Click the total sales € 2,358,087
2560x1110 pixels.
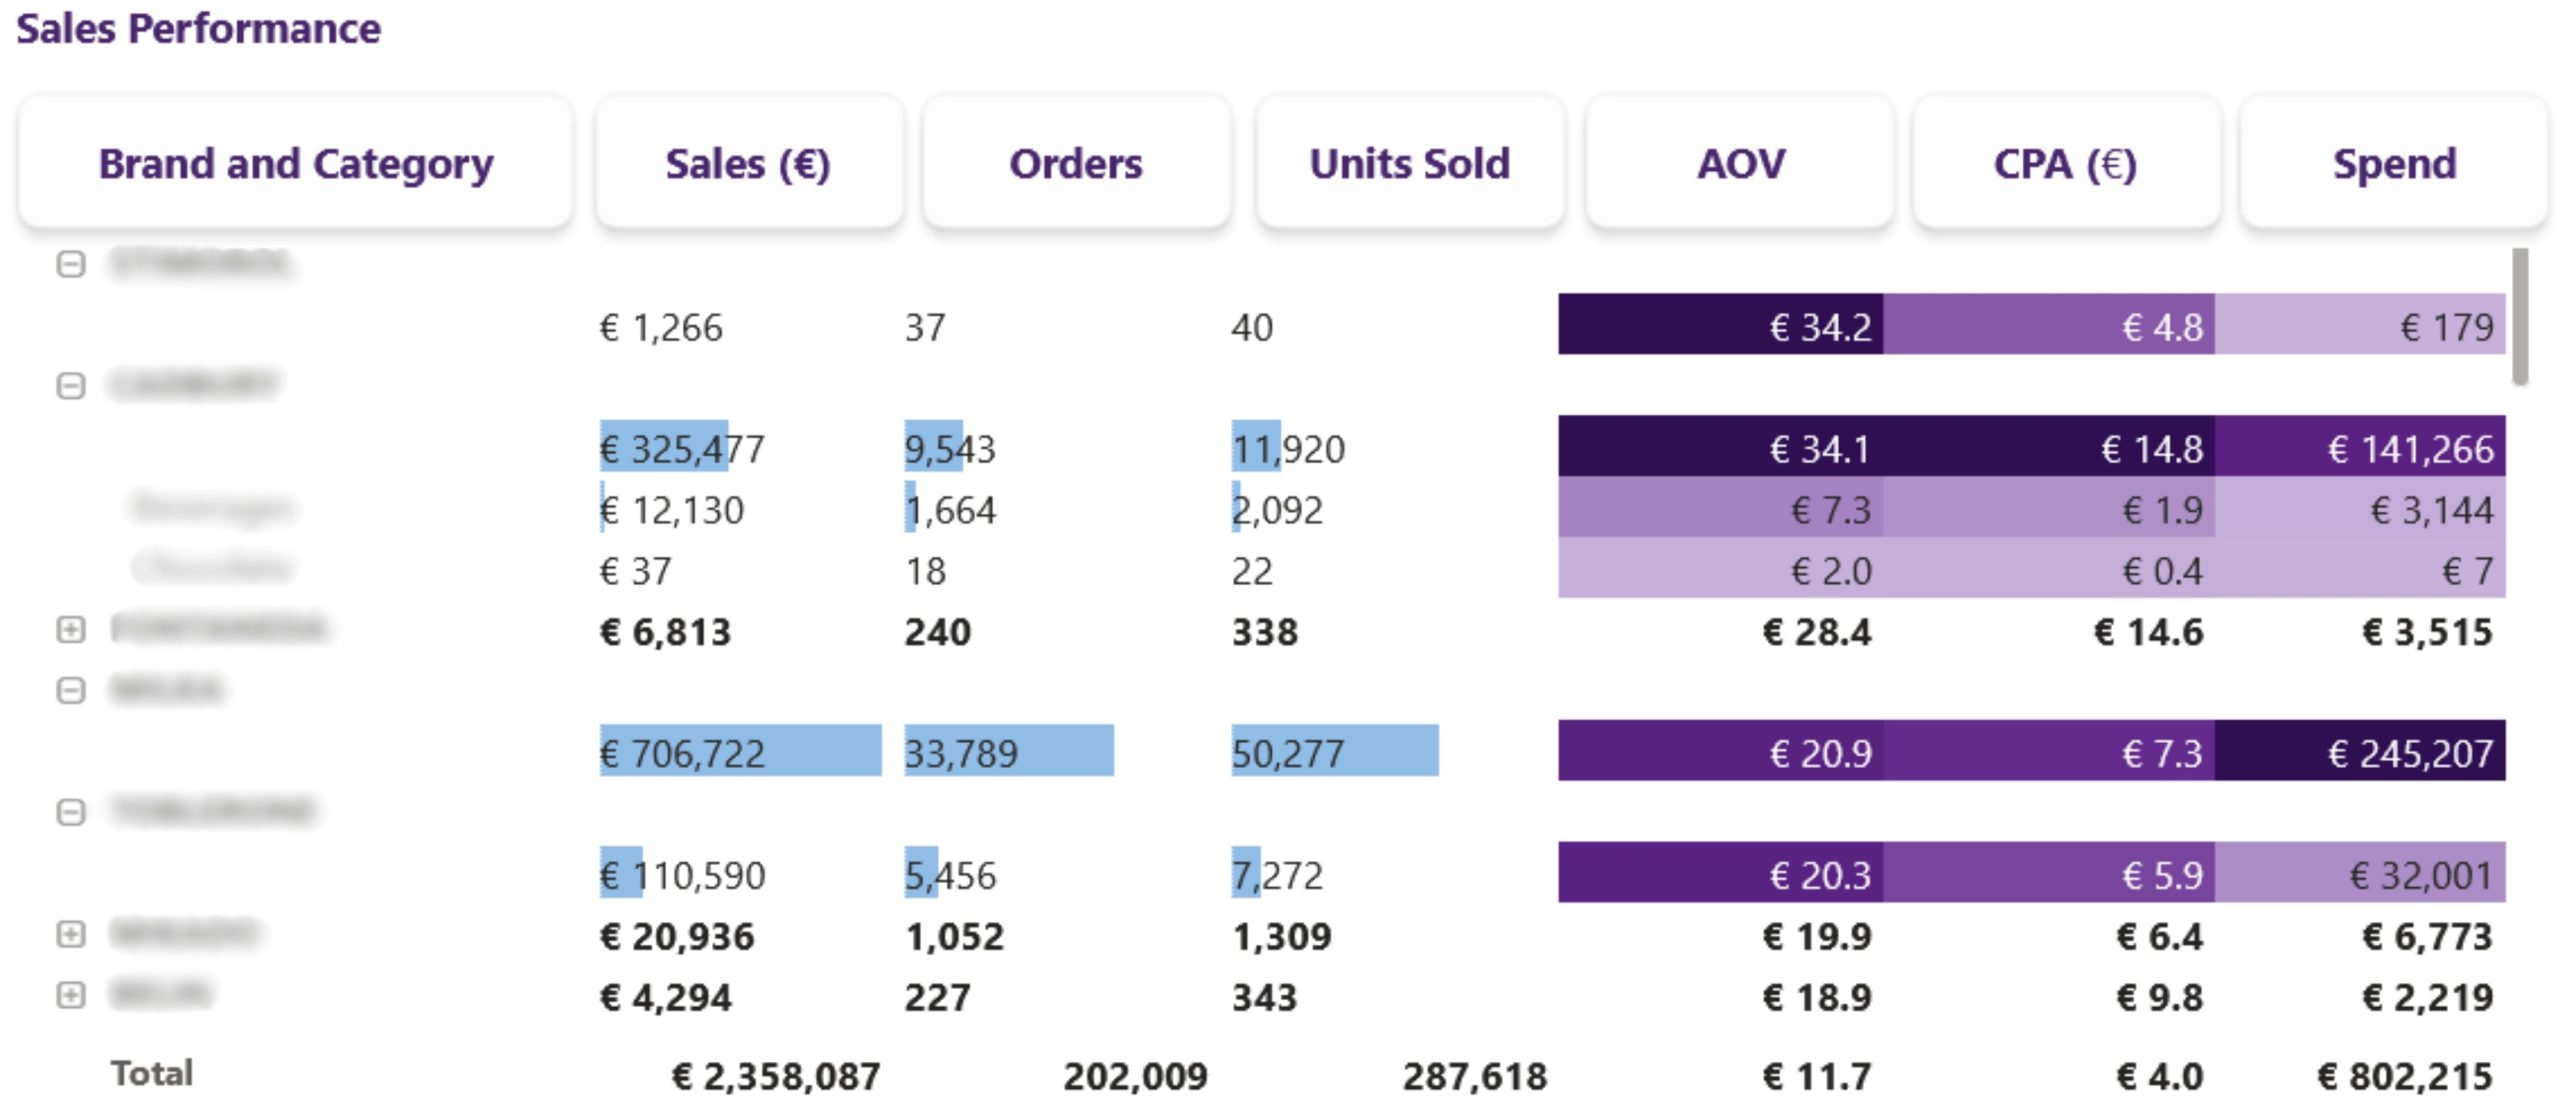pos(776,1077)
